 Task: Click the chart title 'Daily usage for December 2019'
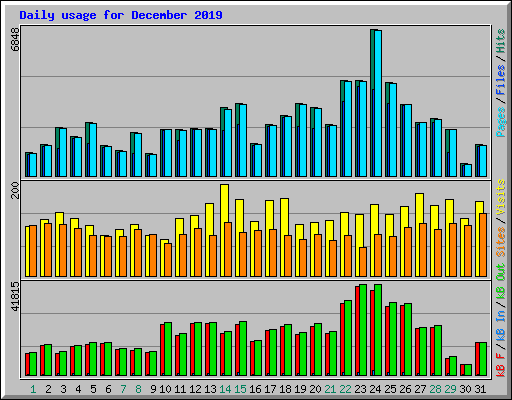(x=121, y=15)
